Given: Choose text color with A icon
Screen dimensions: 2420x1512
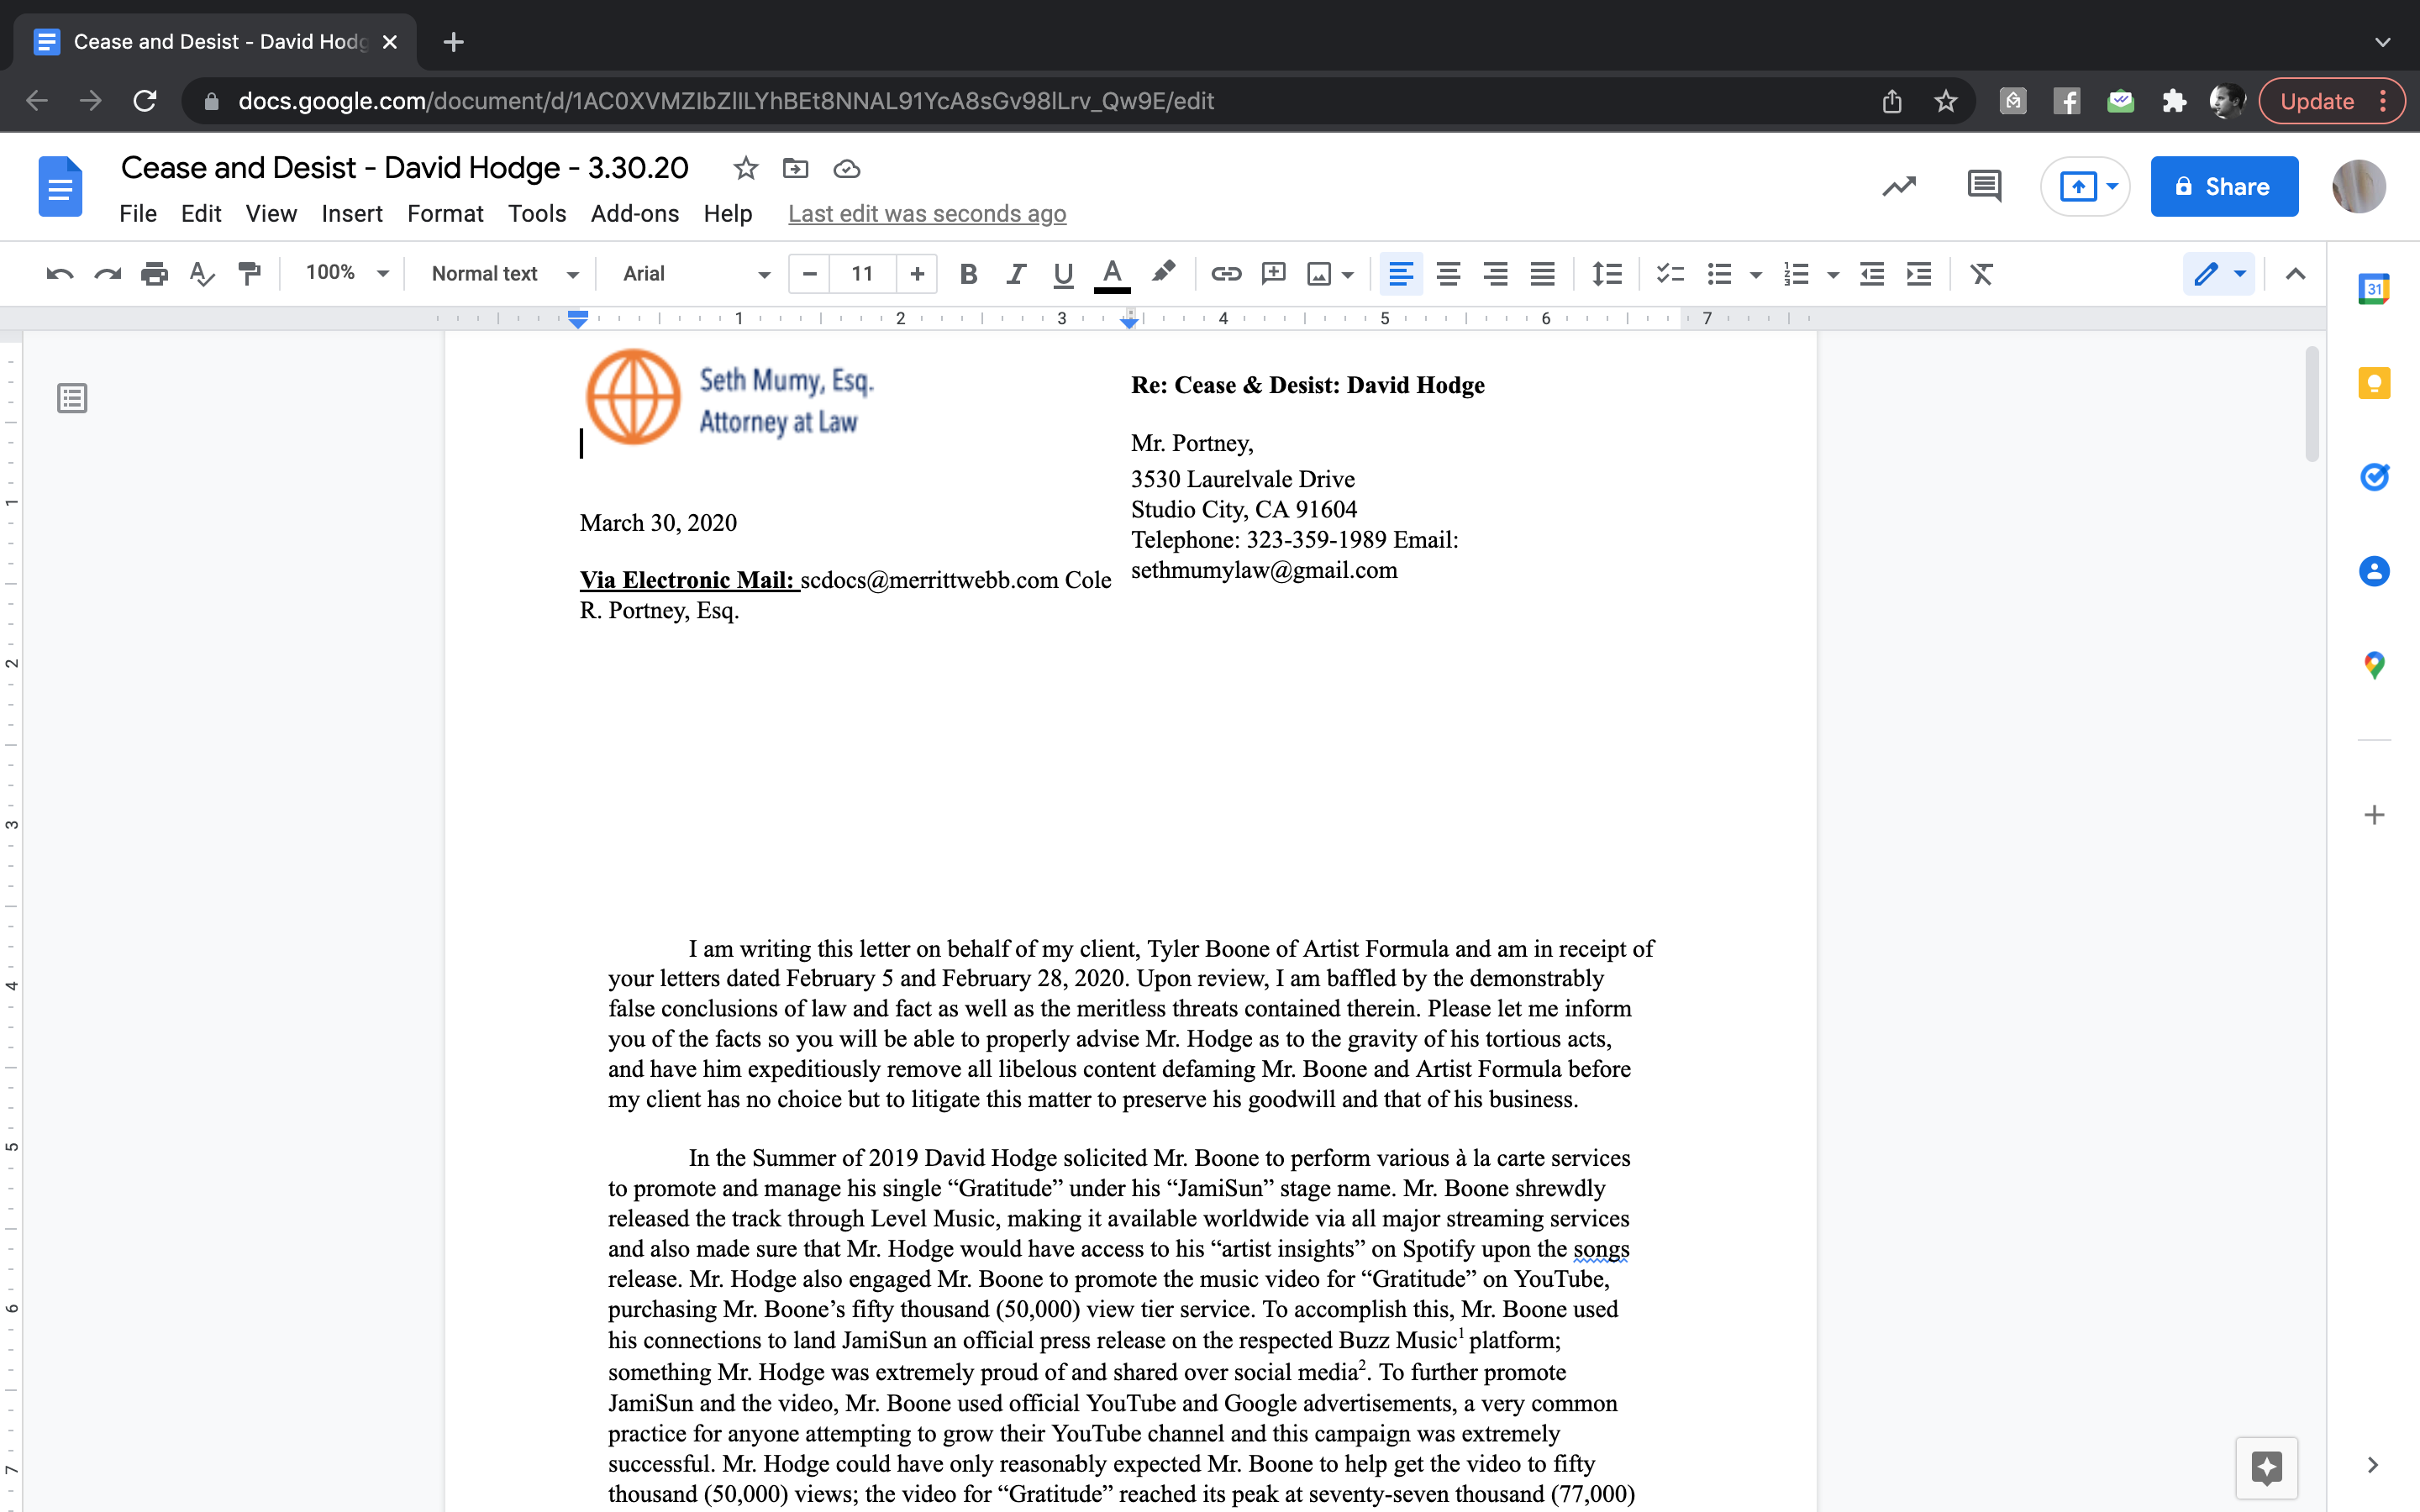Looking at the screenshot, I should 1112,274.
